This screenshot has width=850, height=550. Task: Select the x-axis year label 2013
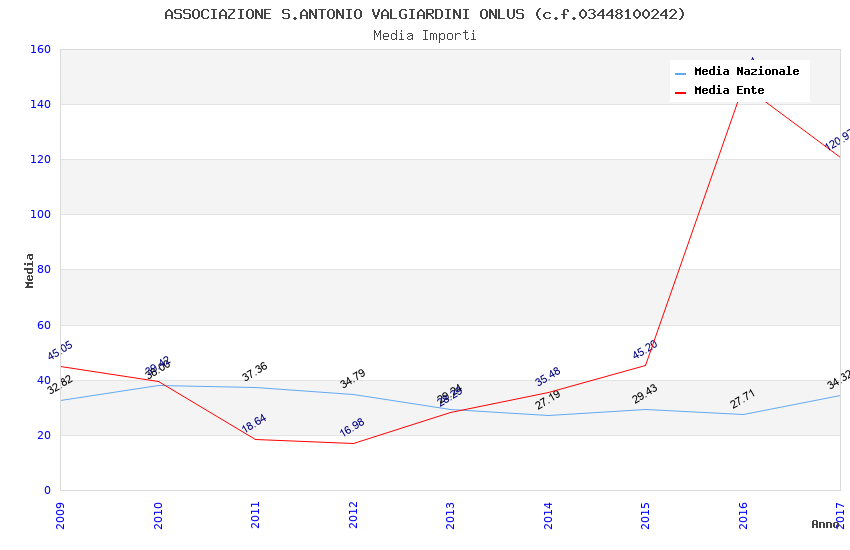pyautogui.click(x=450, y=515)
